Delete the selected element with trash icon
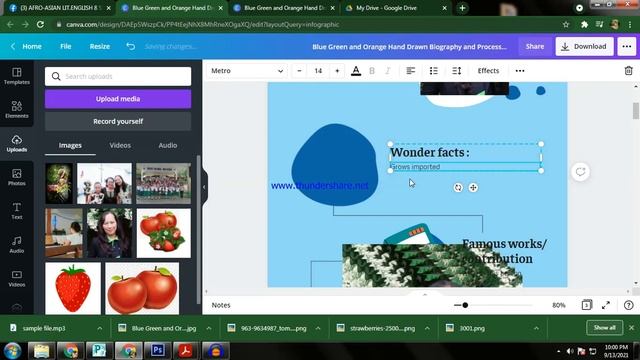The height and width of the screenshot is (360, 640). pyautogui.click(x=629, y=71)
